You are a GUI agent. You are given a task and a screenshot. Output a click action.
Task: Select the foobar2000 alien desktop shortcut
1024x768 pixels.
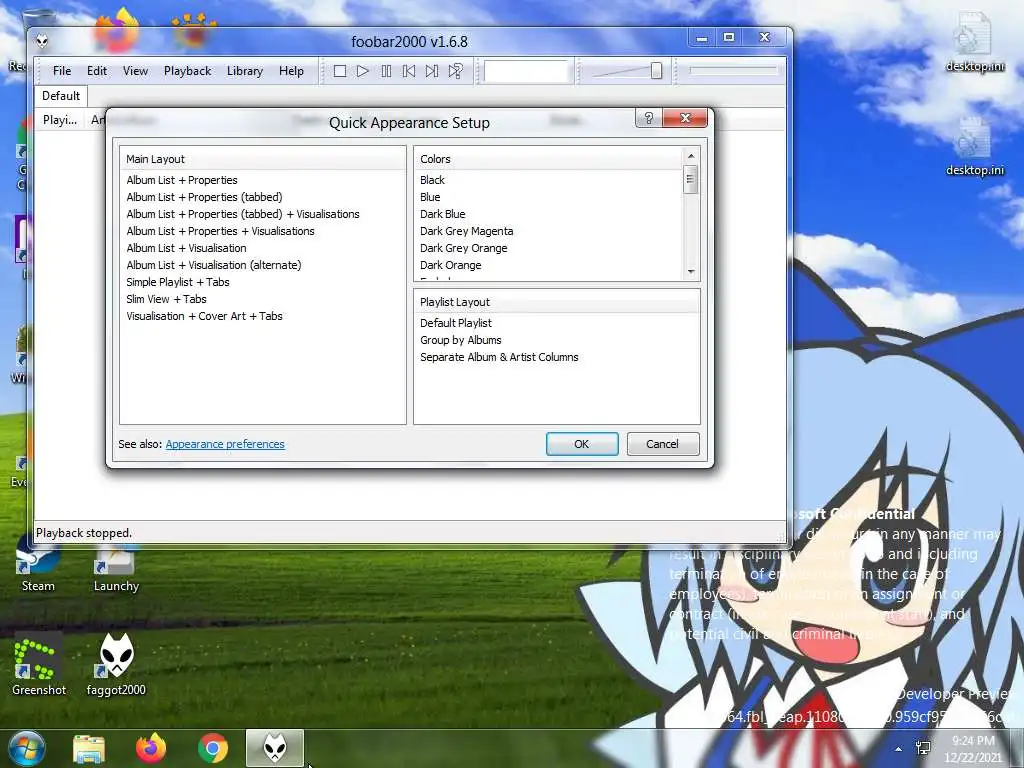(x=116, y=664)
